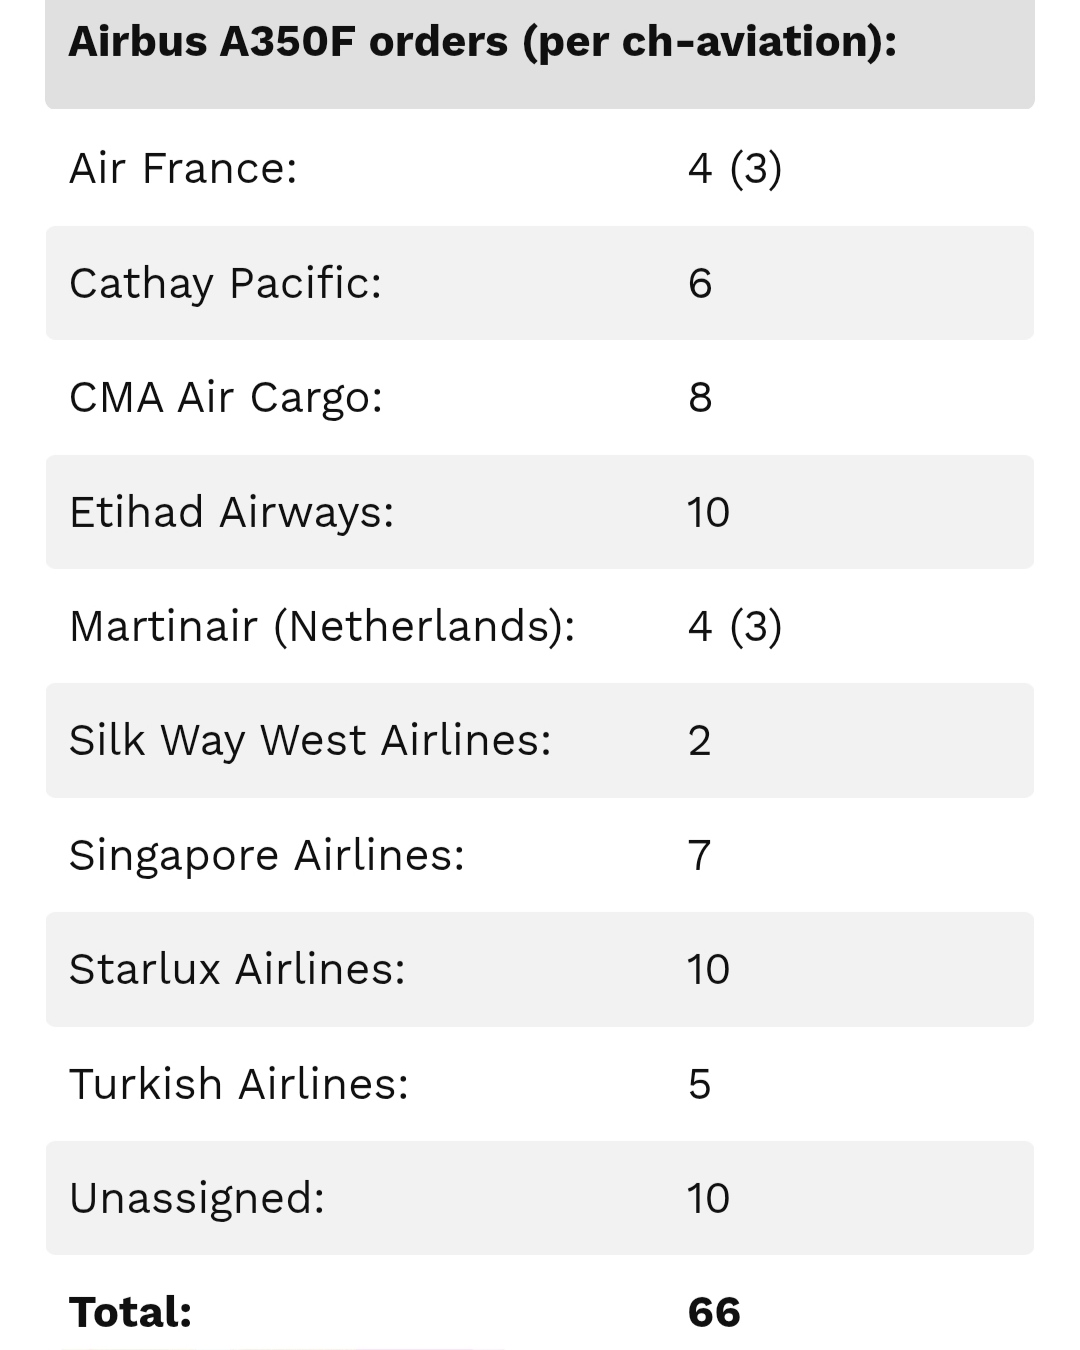Click the Airbus A350F orders table header
The height and width of the screenshot is (1350, 1080).
pos(482,42)
